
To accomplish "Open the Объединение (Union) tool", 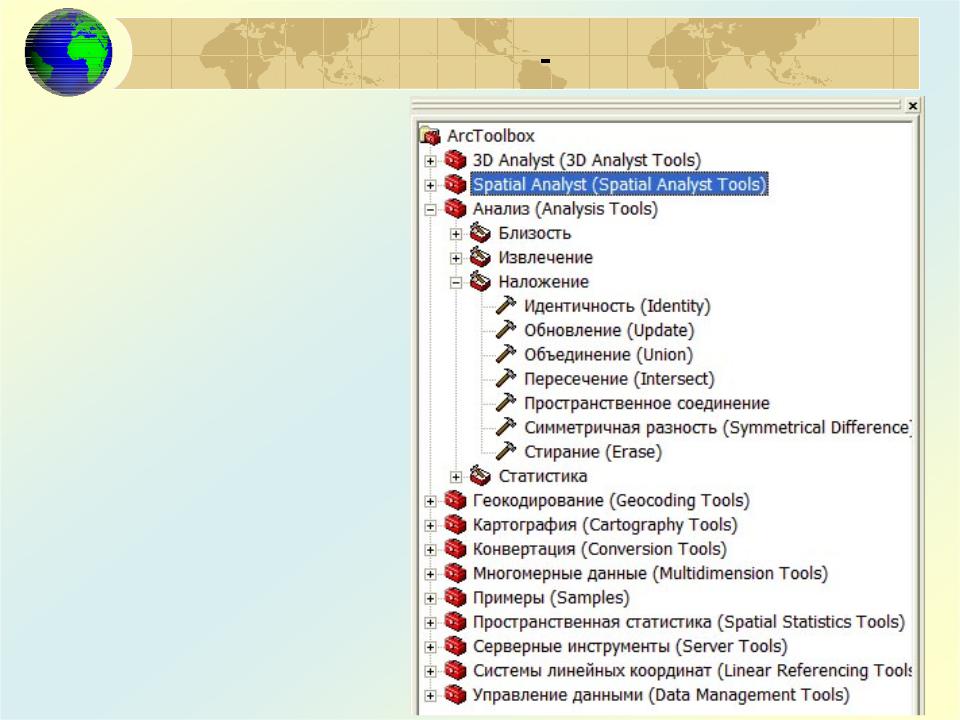I will [x=609, y=354].
